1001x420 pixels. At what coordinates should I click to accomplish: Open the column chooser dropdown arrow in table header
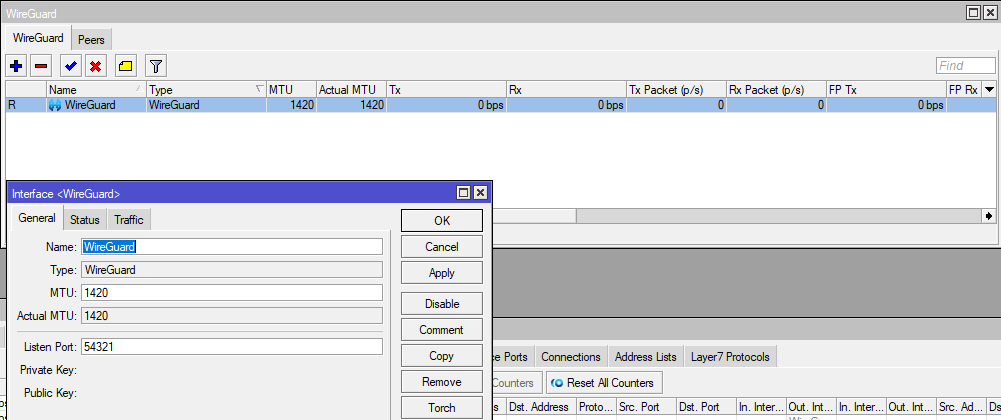[989, 90]
